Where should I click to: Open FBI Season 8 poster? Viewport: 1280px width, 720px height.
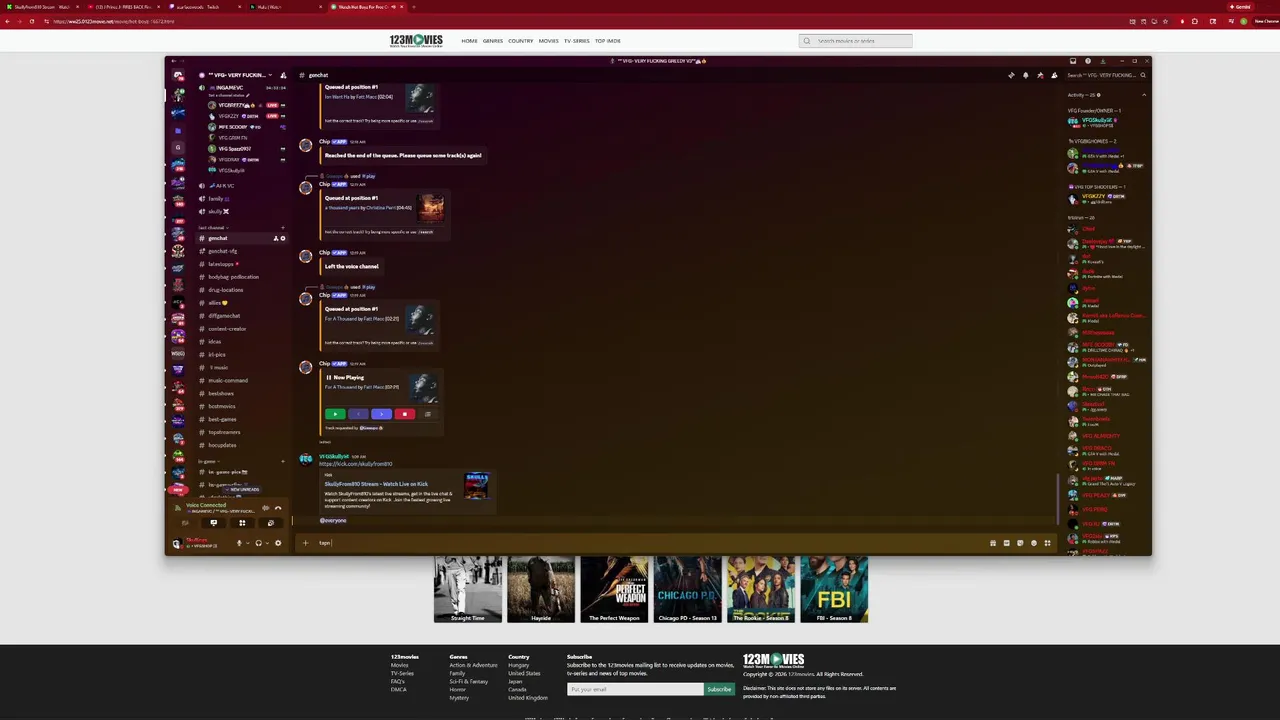click(x=834, y=590)
